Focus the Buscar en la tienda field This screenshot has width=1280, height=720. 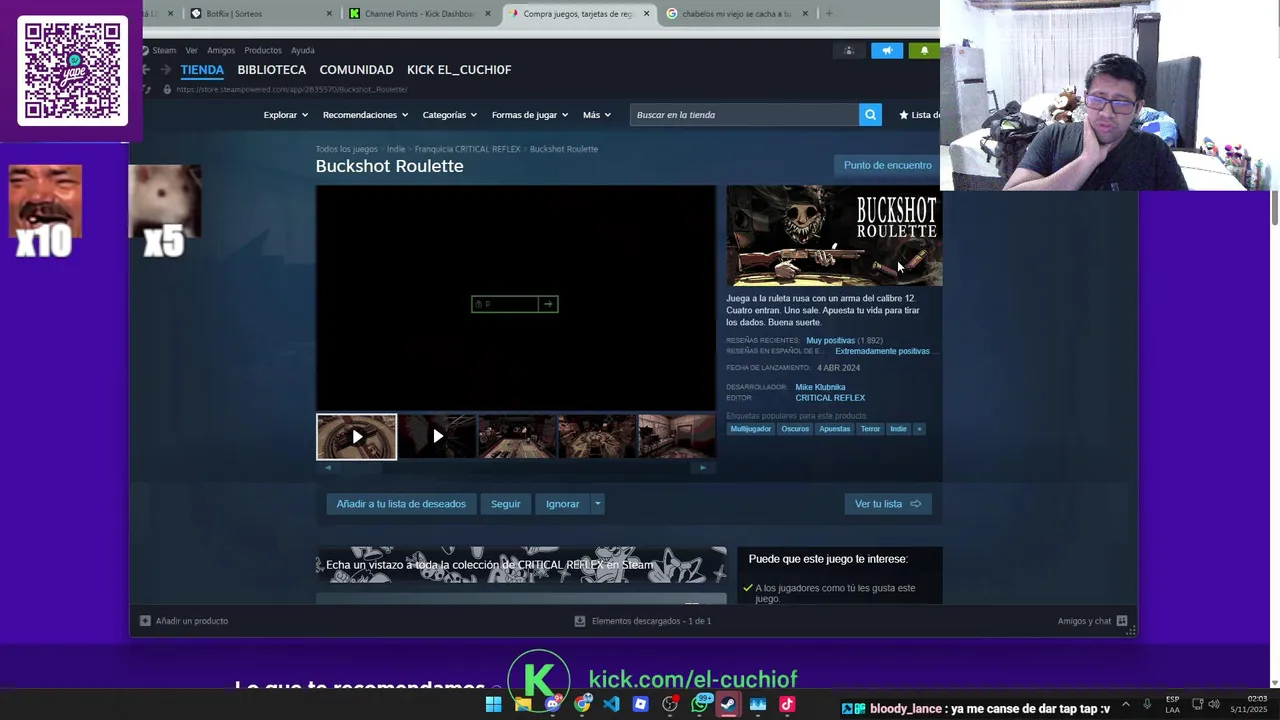point(745,115)
